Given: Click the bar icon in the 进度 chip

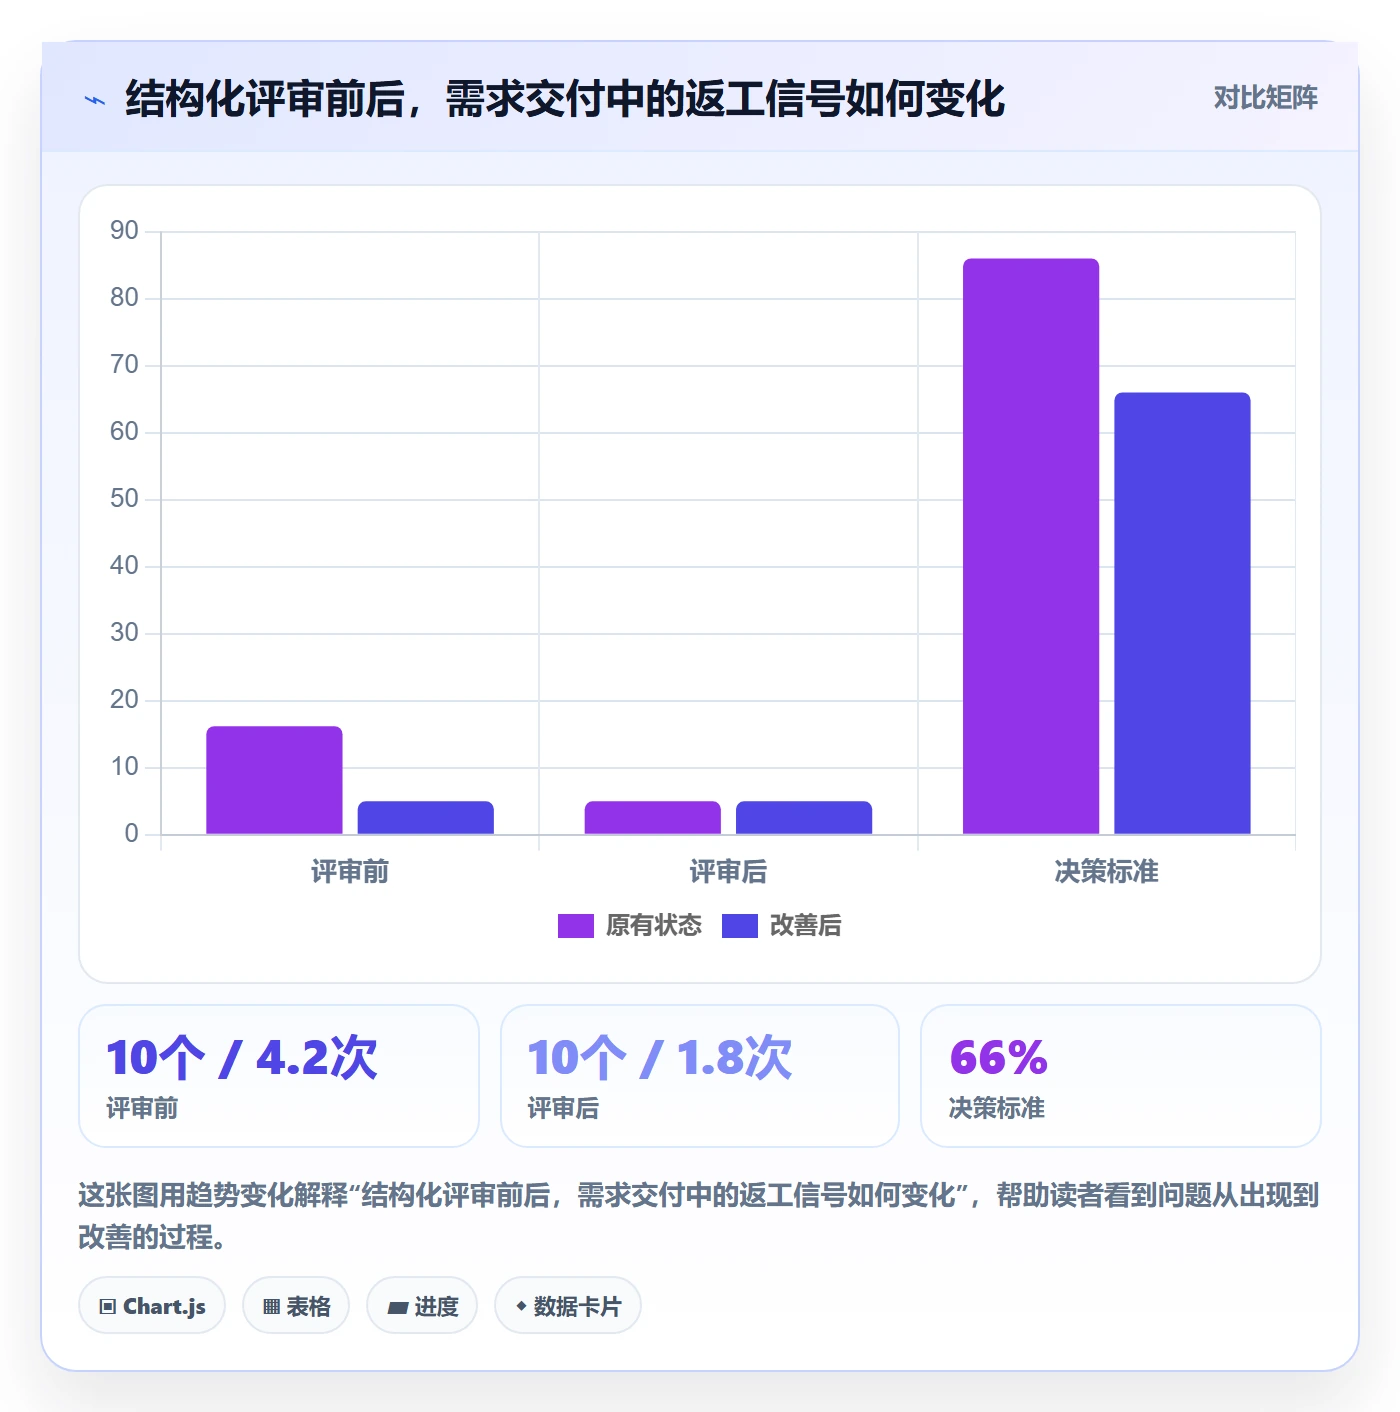Looking at the screenshot, I should (398, 1308).
